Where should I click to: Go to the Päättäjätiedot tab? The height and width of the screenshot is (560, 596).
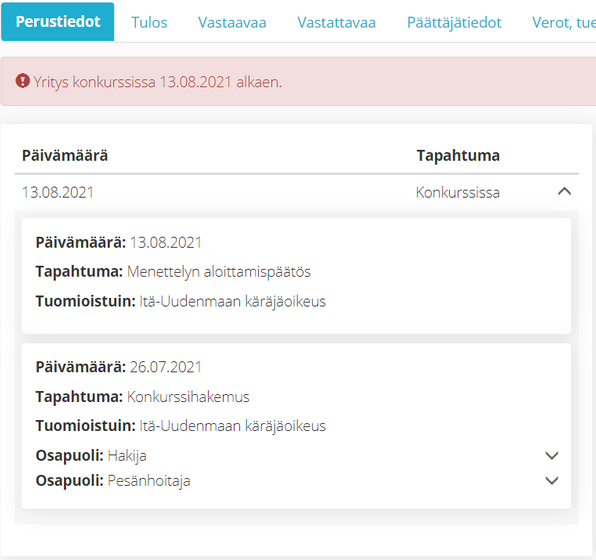454,22
